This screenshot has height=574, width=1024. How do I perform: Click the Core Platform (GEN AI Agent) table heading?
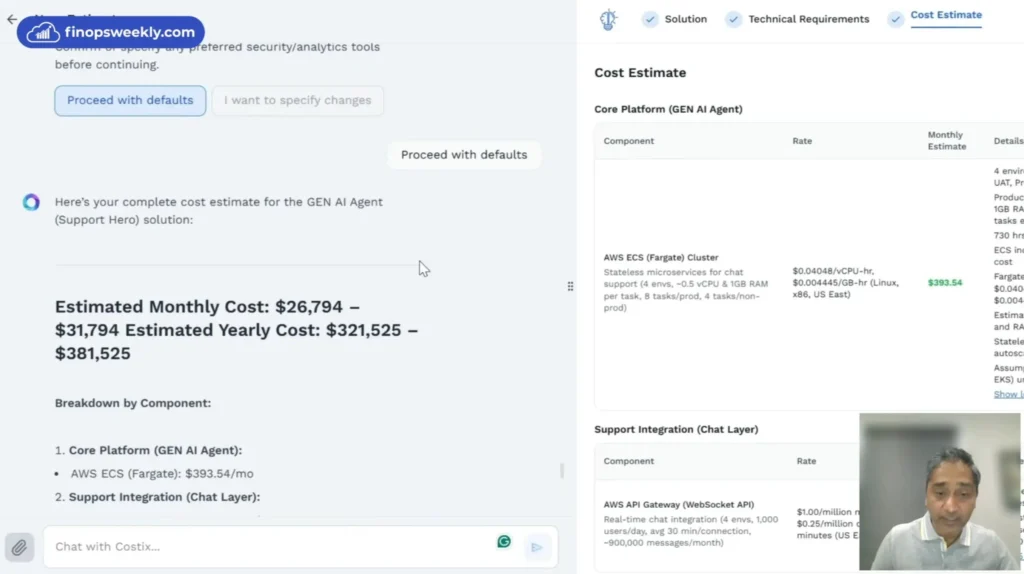pyautogui.click(x=668, y=109)
